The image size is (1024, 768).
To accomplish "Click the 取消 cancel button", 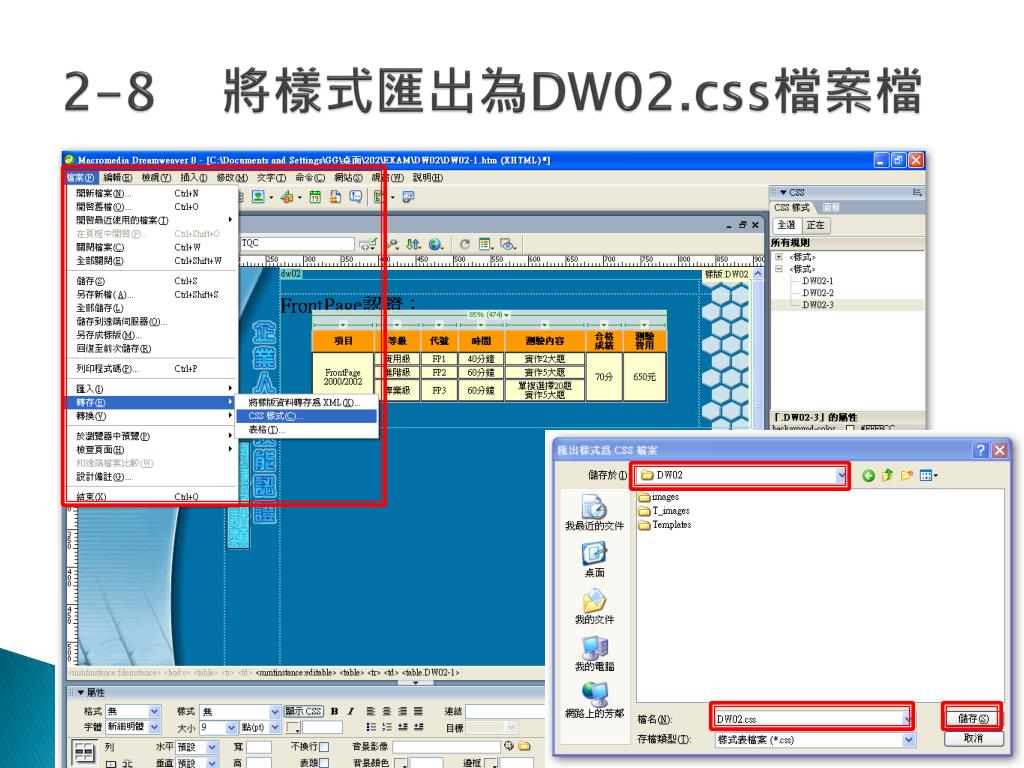I will coord(973,739).
